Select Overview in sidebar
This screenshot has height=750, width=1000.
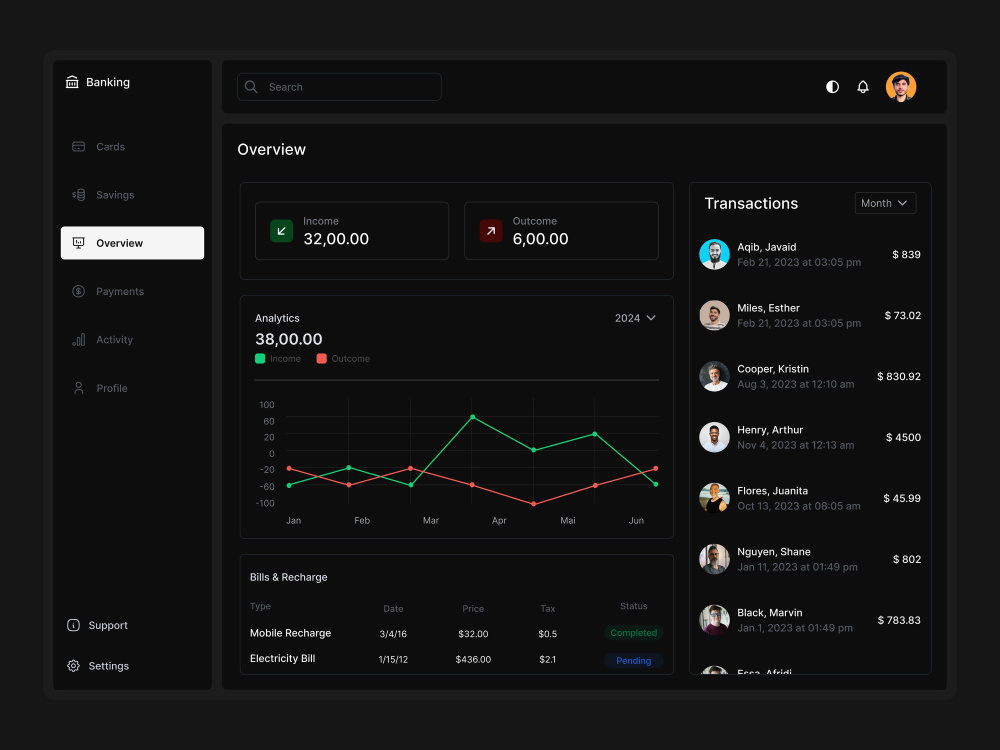(x=132, y=243)
